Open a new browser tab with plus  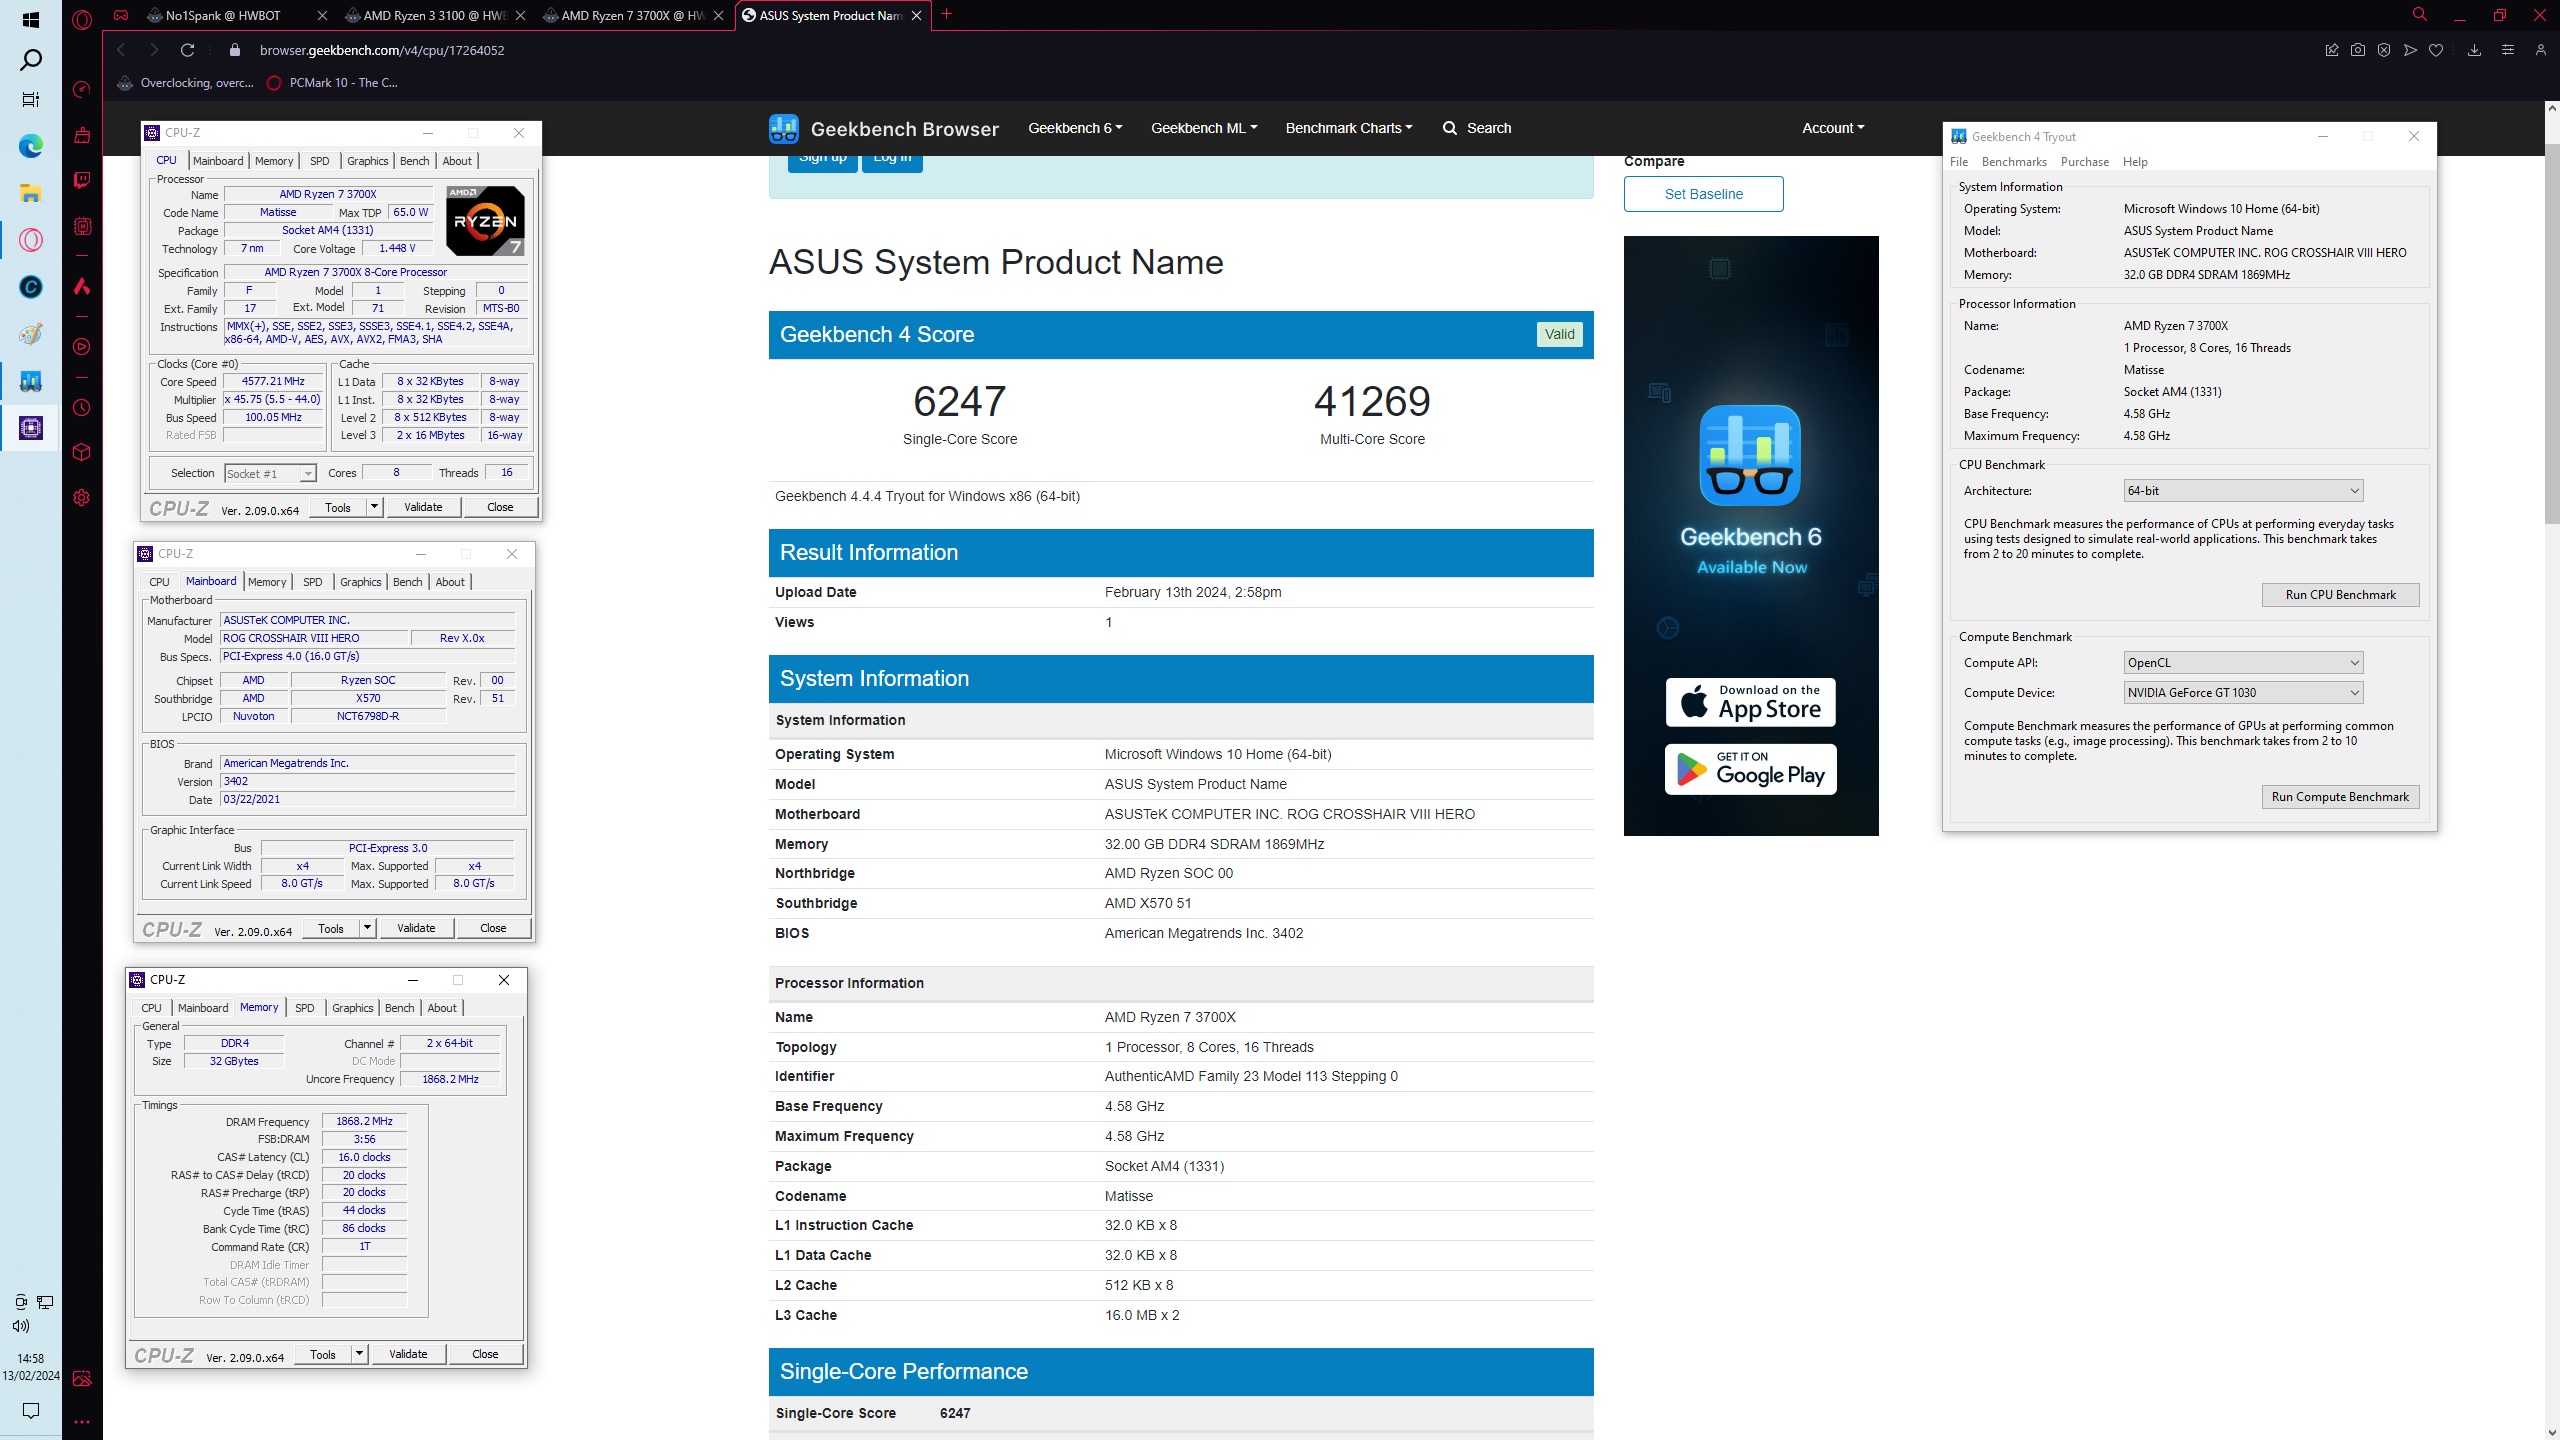tap(946, 14)
